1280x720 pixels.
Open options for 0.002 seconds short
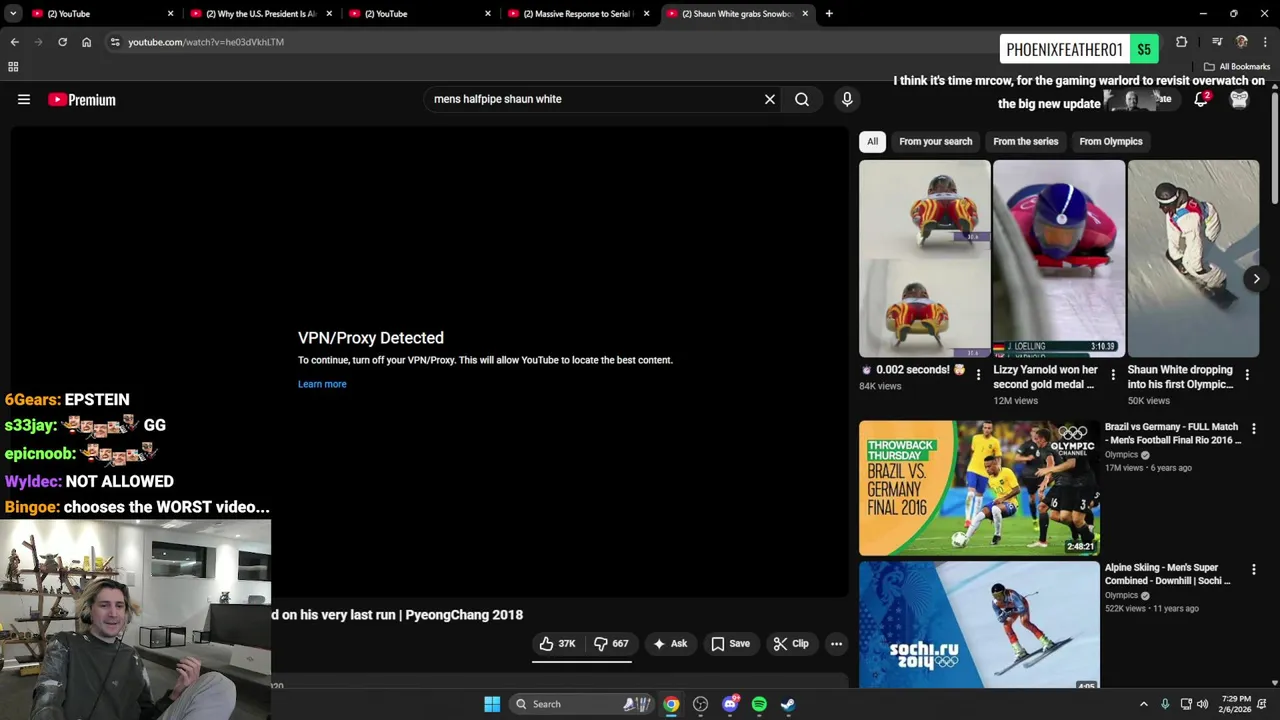coord(978,375)
